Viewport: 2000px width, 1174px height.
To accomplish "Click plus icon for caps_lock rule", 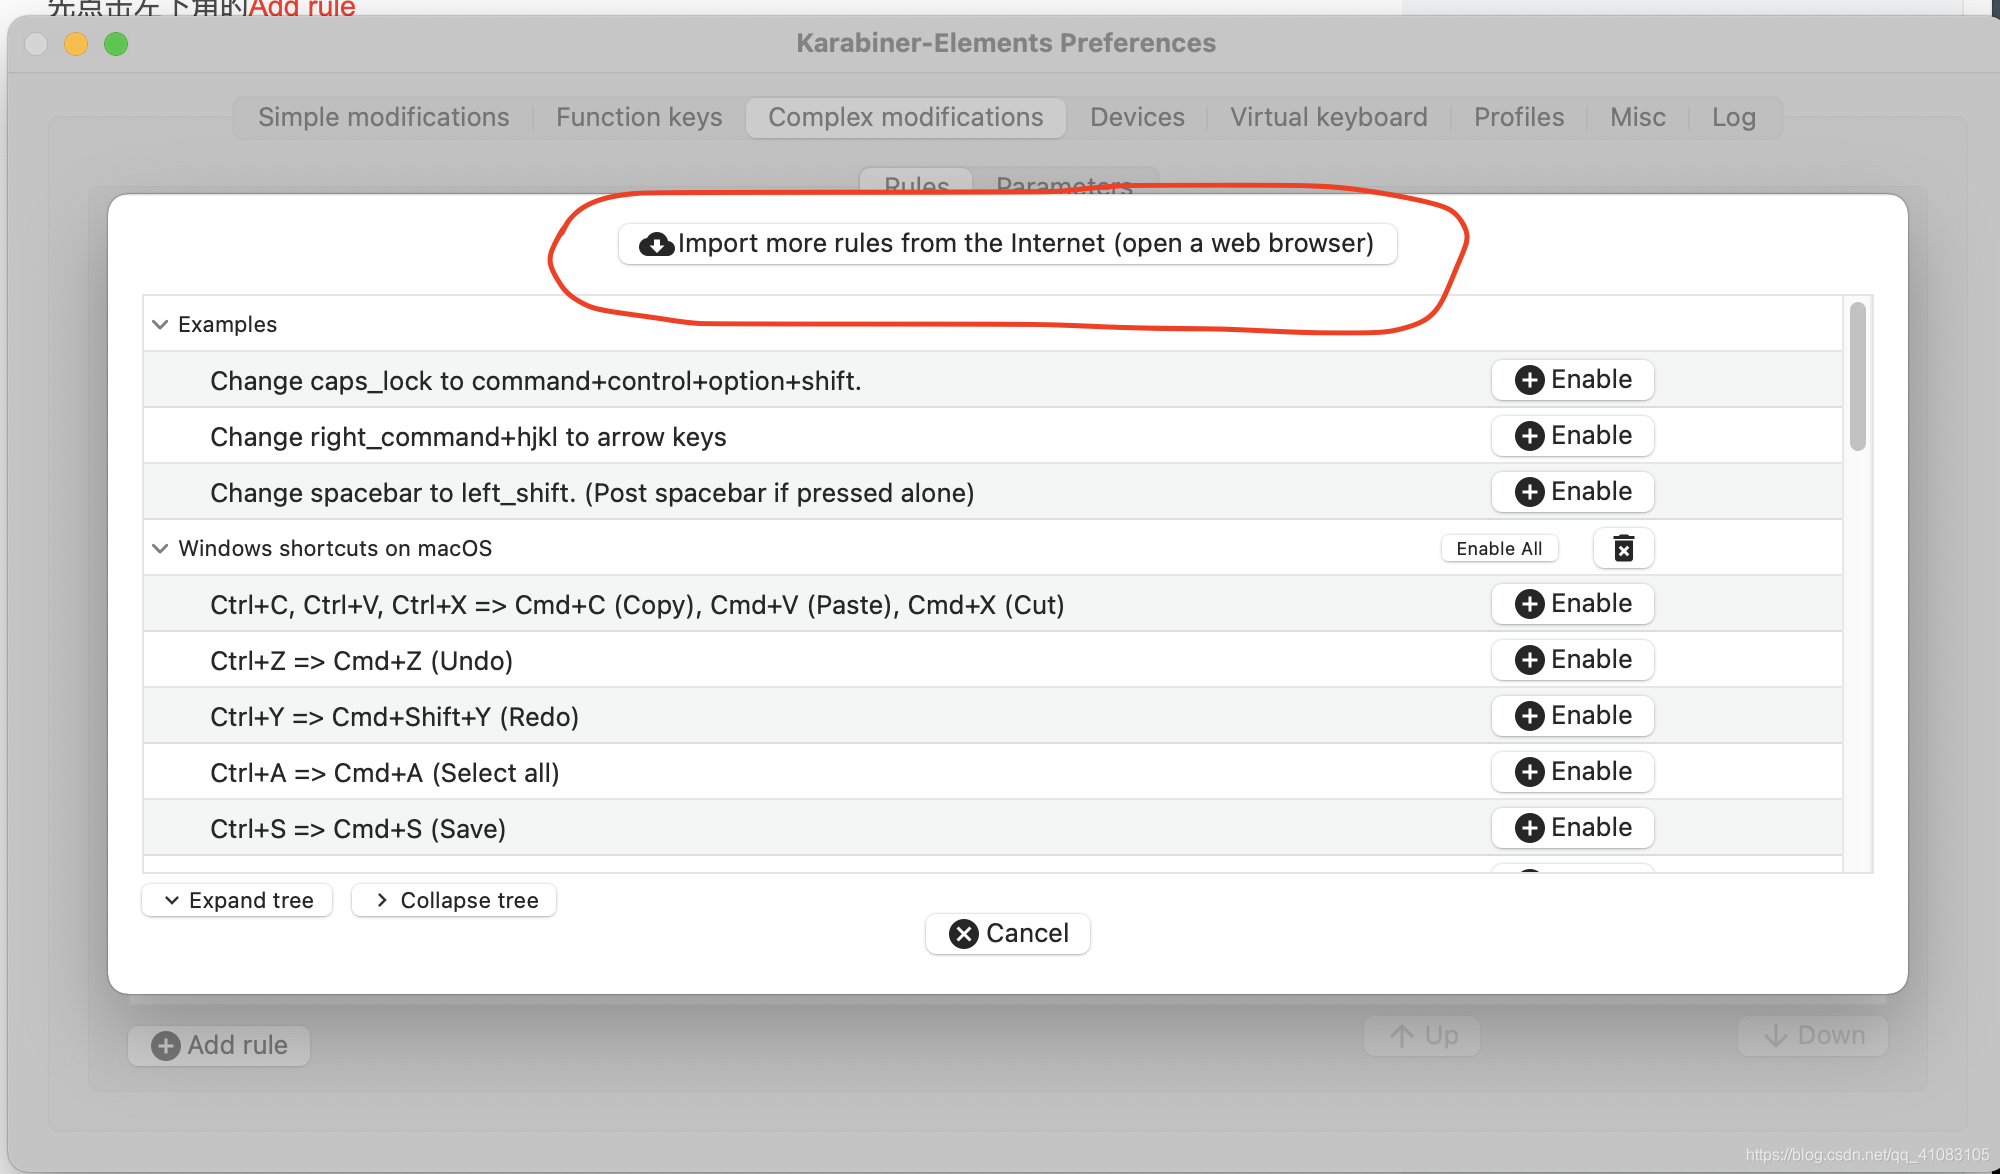I will [x=1529, y=380].
